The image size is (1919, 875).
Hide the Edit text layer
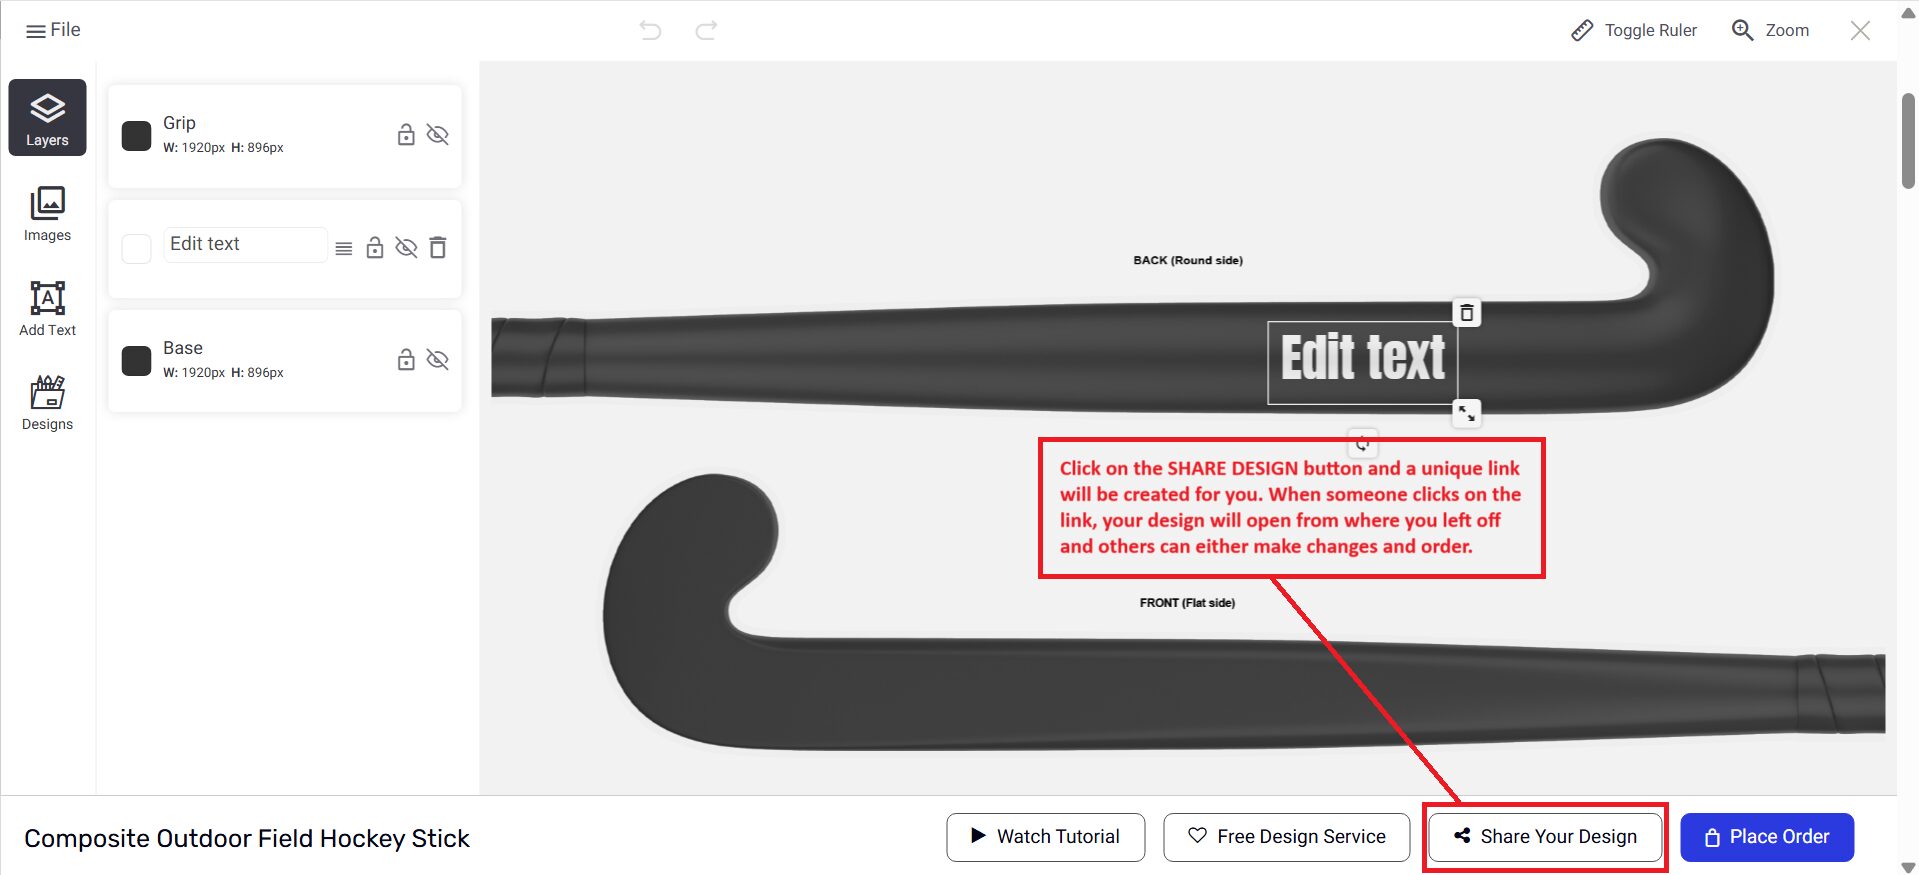(x=406, y=247)
